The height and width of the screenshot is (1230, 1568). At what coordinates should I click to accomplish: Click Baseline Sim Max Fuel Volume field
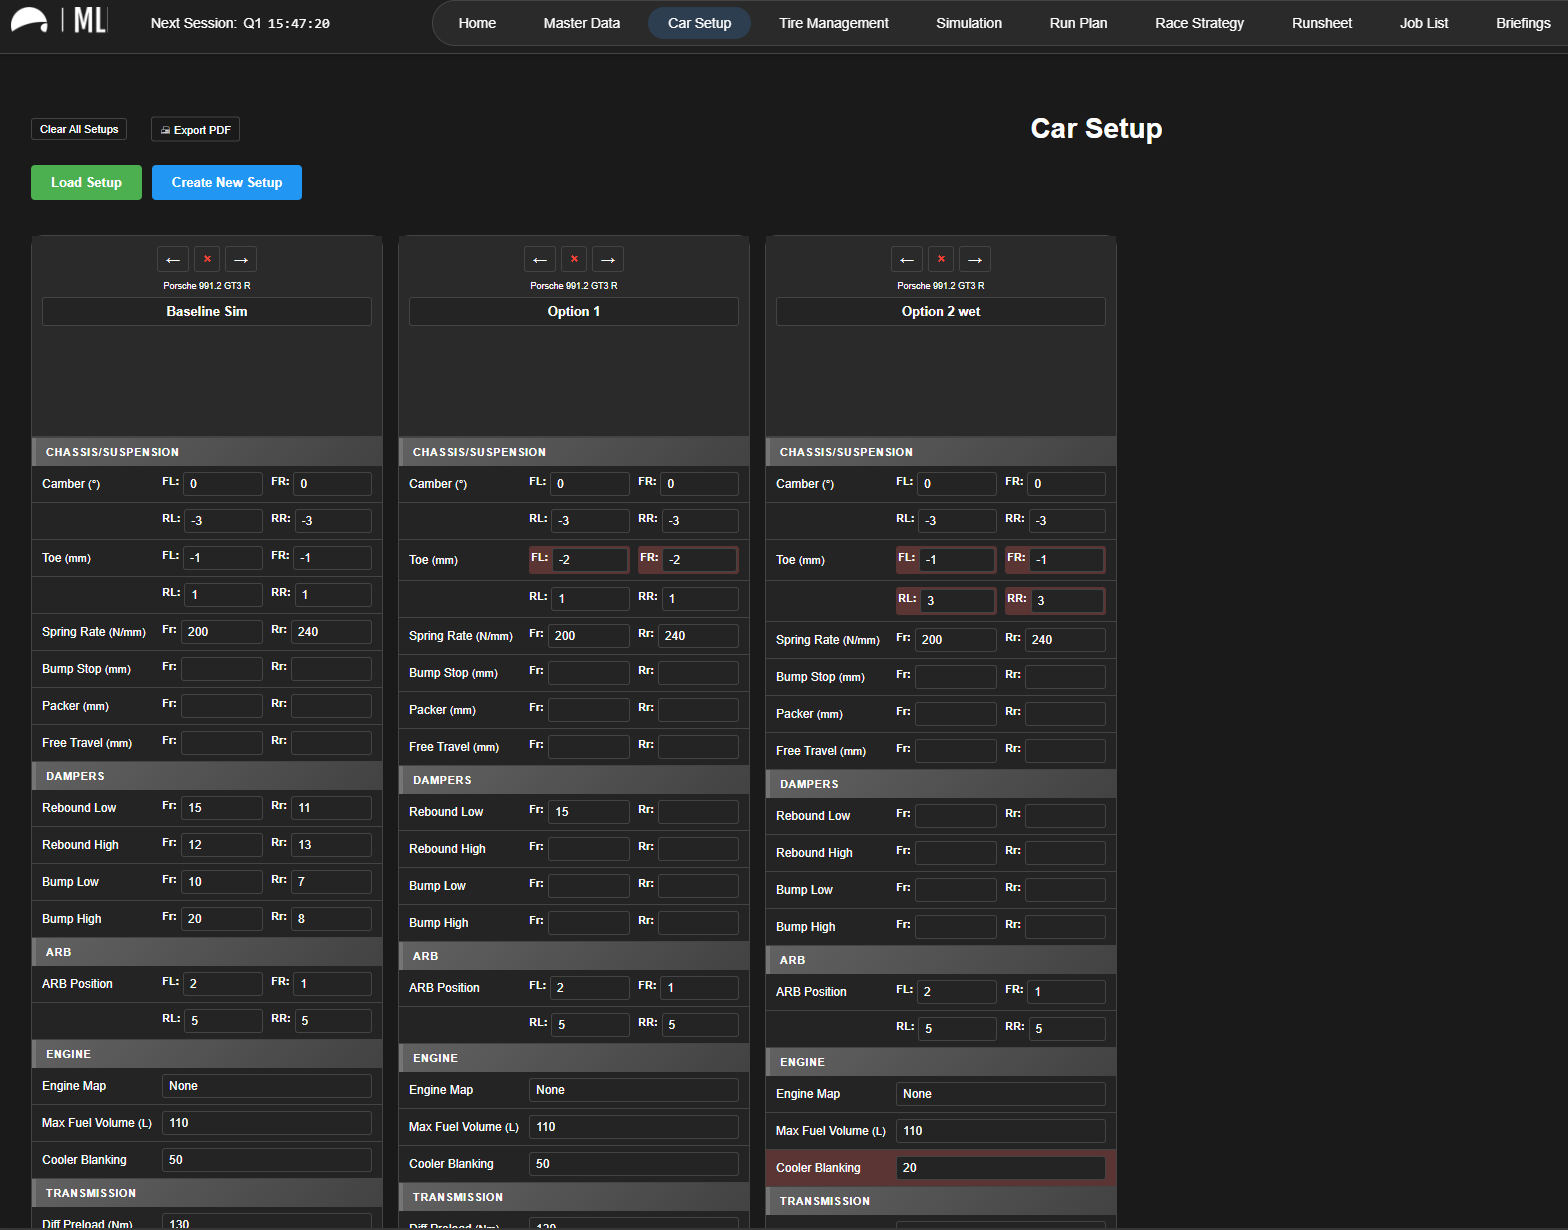coord(267,1123)
